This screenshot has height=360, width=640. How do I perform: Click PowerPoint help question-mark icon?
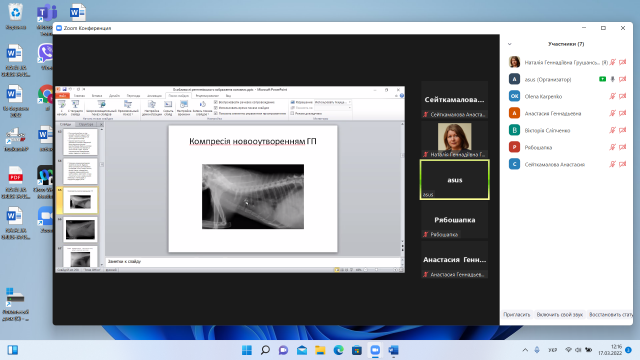[402, 96]
